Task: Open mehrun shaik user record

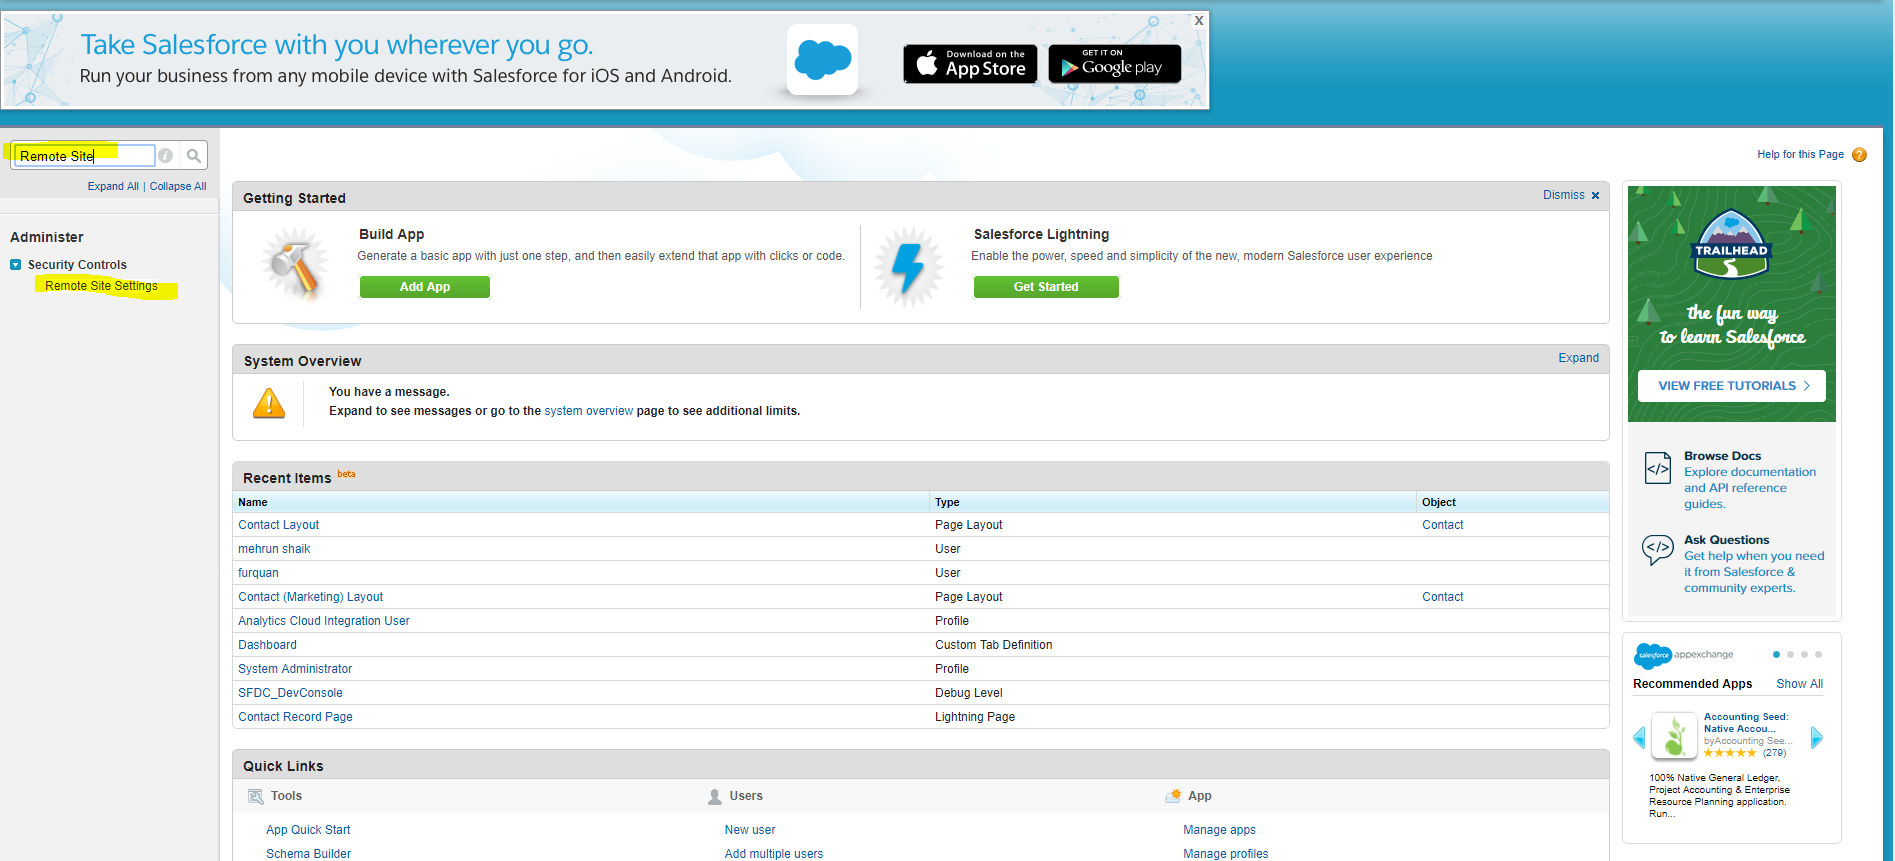Action: point(274,549)
